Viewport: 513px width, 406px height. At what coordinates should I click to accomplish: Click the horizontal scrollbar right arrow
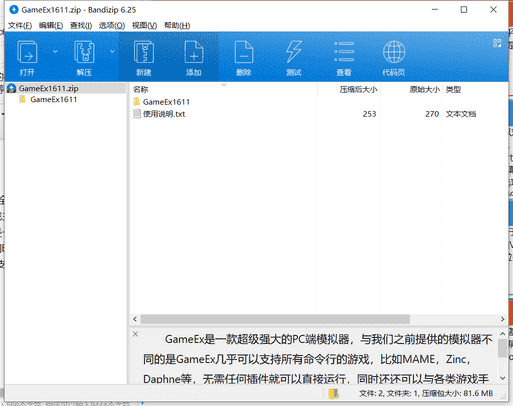tap(502, 319)
